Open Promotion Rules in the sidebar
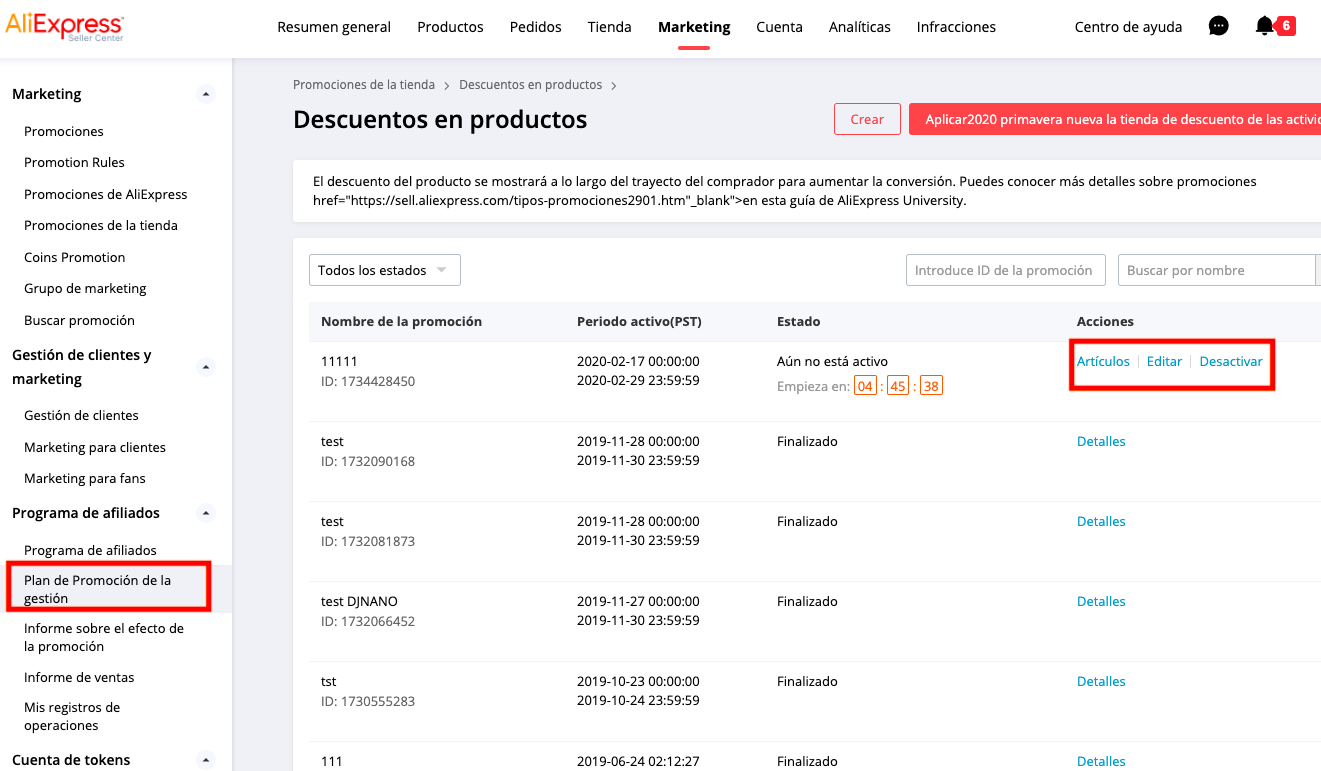Screen dimensions: 1321x771 point(74,162)
